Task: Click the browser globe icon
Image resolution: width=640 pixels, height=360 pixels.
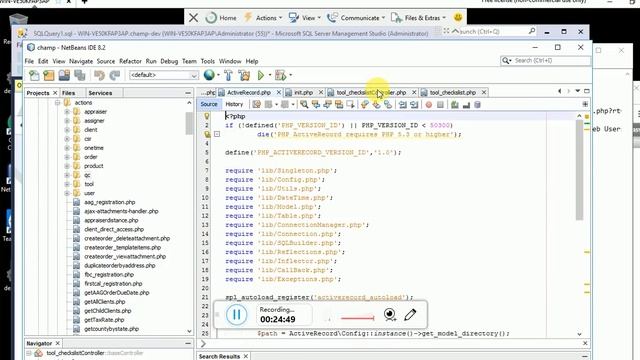Action: tap(209, 75)
